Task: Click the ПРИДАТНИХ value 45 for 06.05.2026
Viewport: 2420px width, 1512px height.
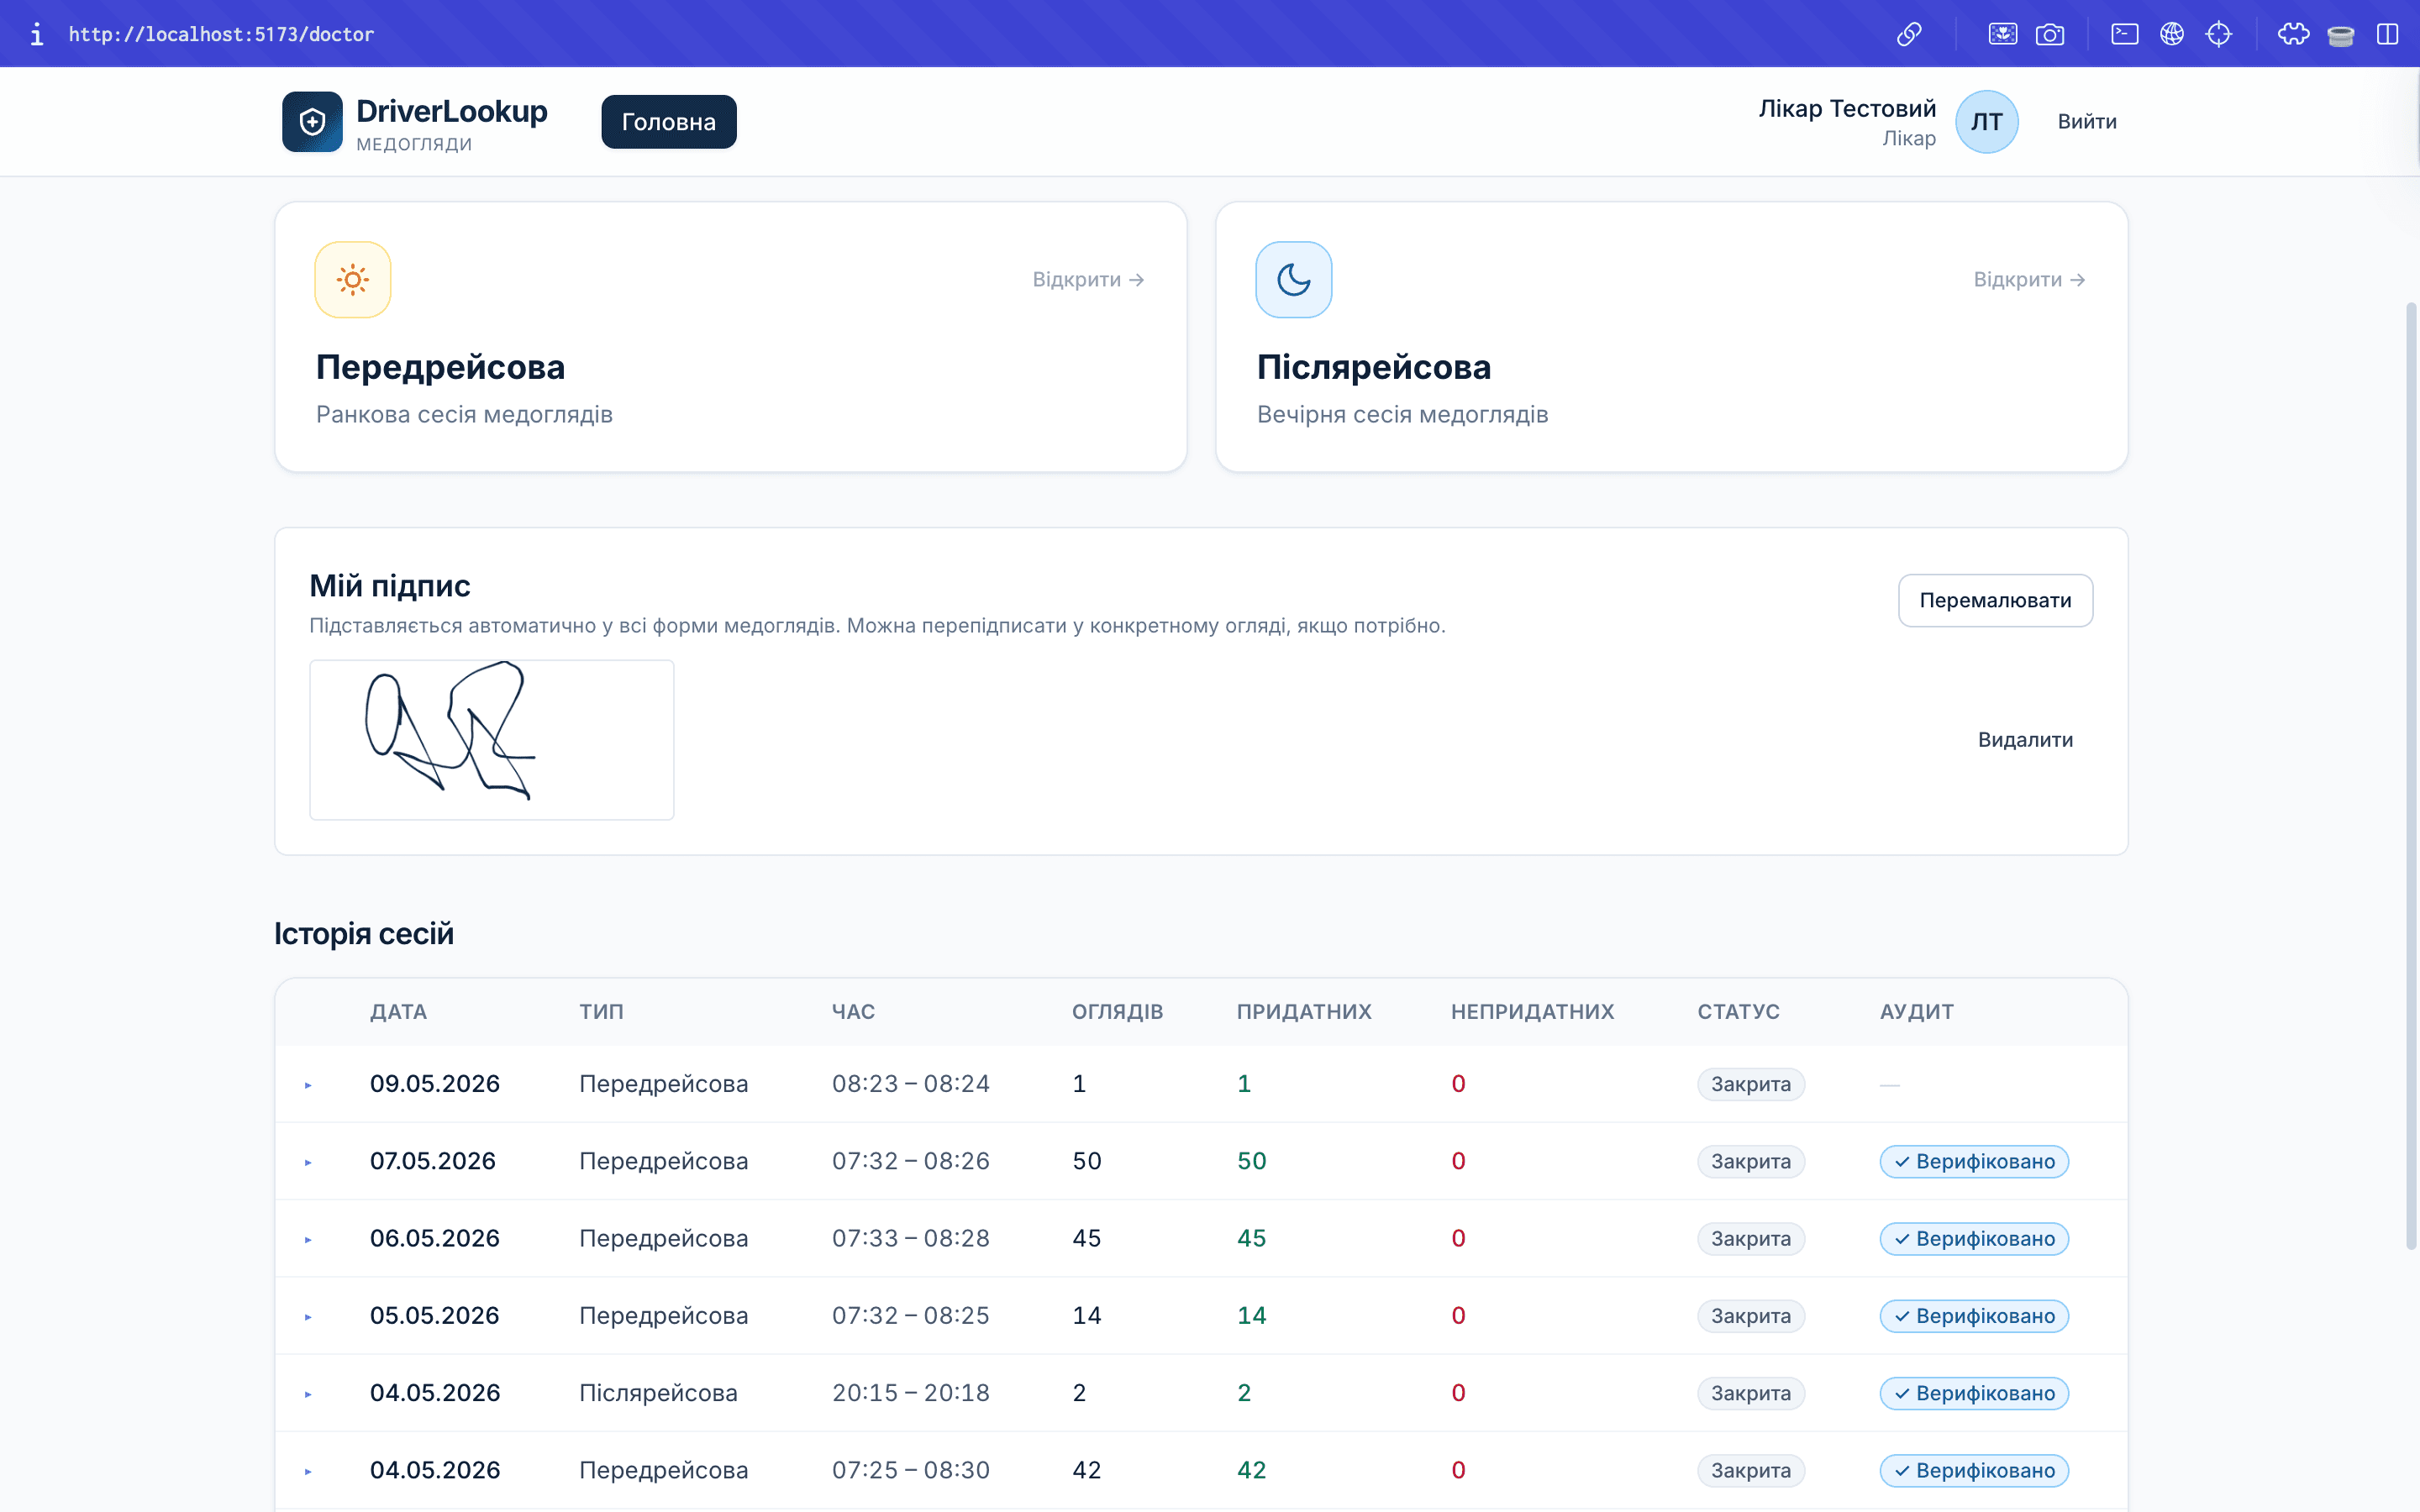Action: 1251,1238
